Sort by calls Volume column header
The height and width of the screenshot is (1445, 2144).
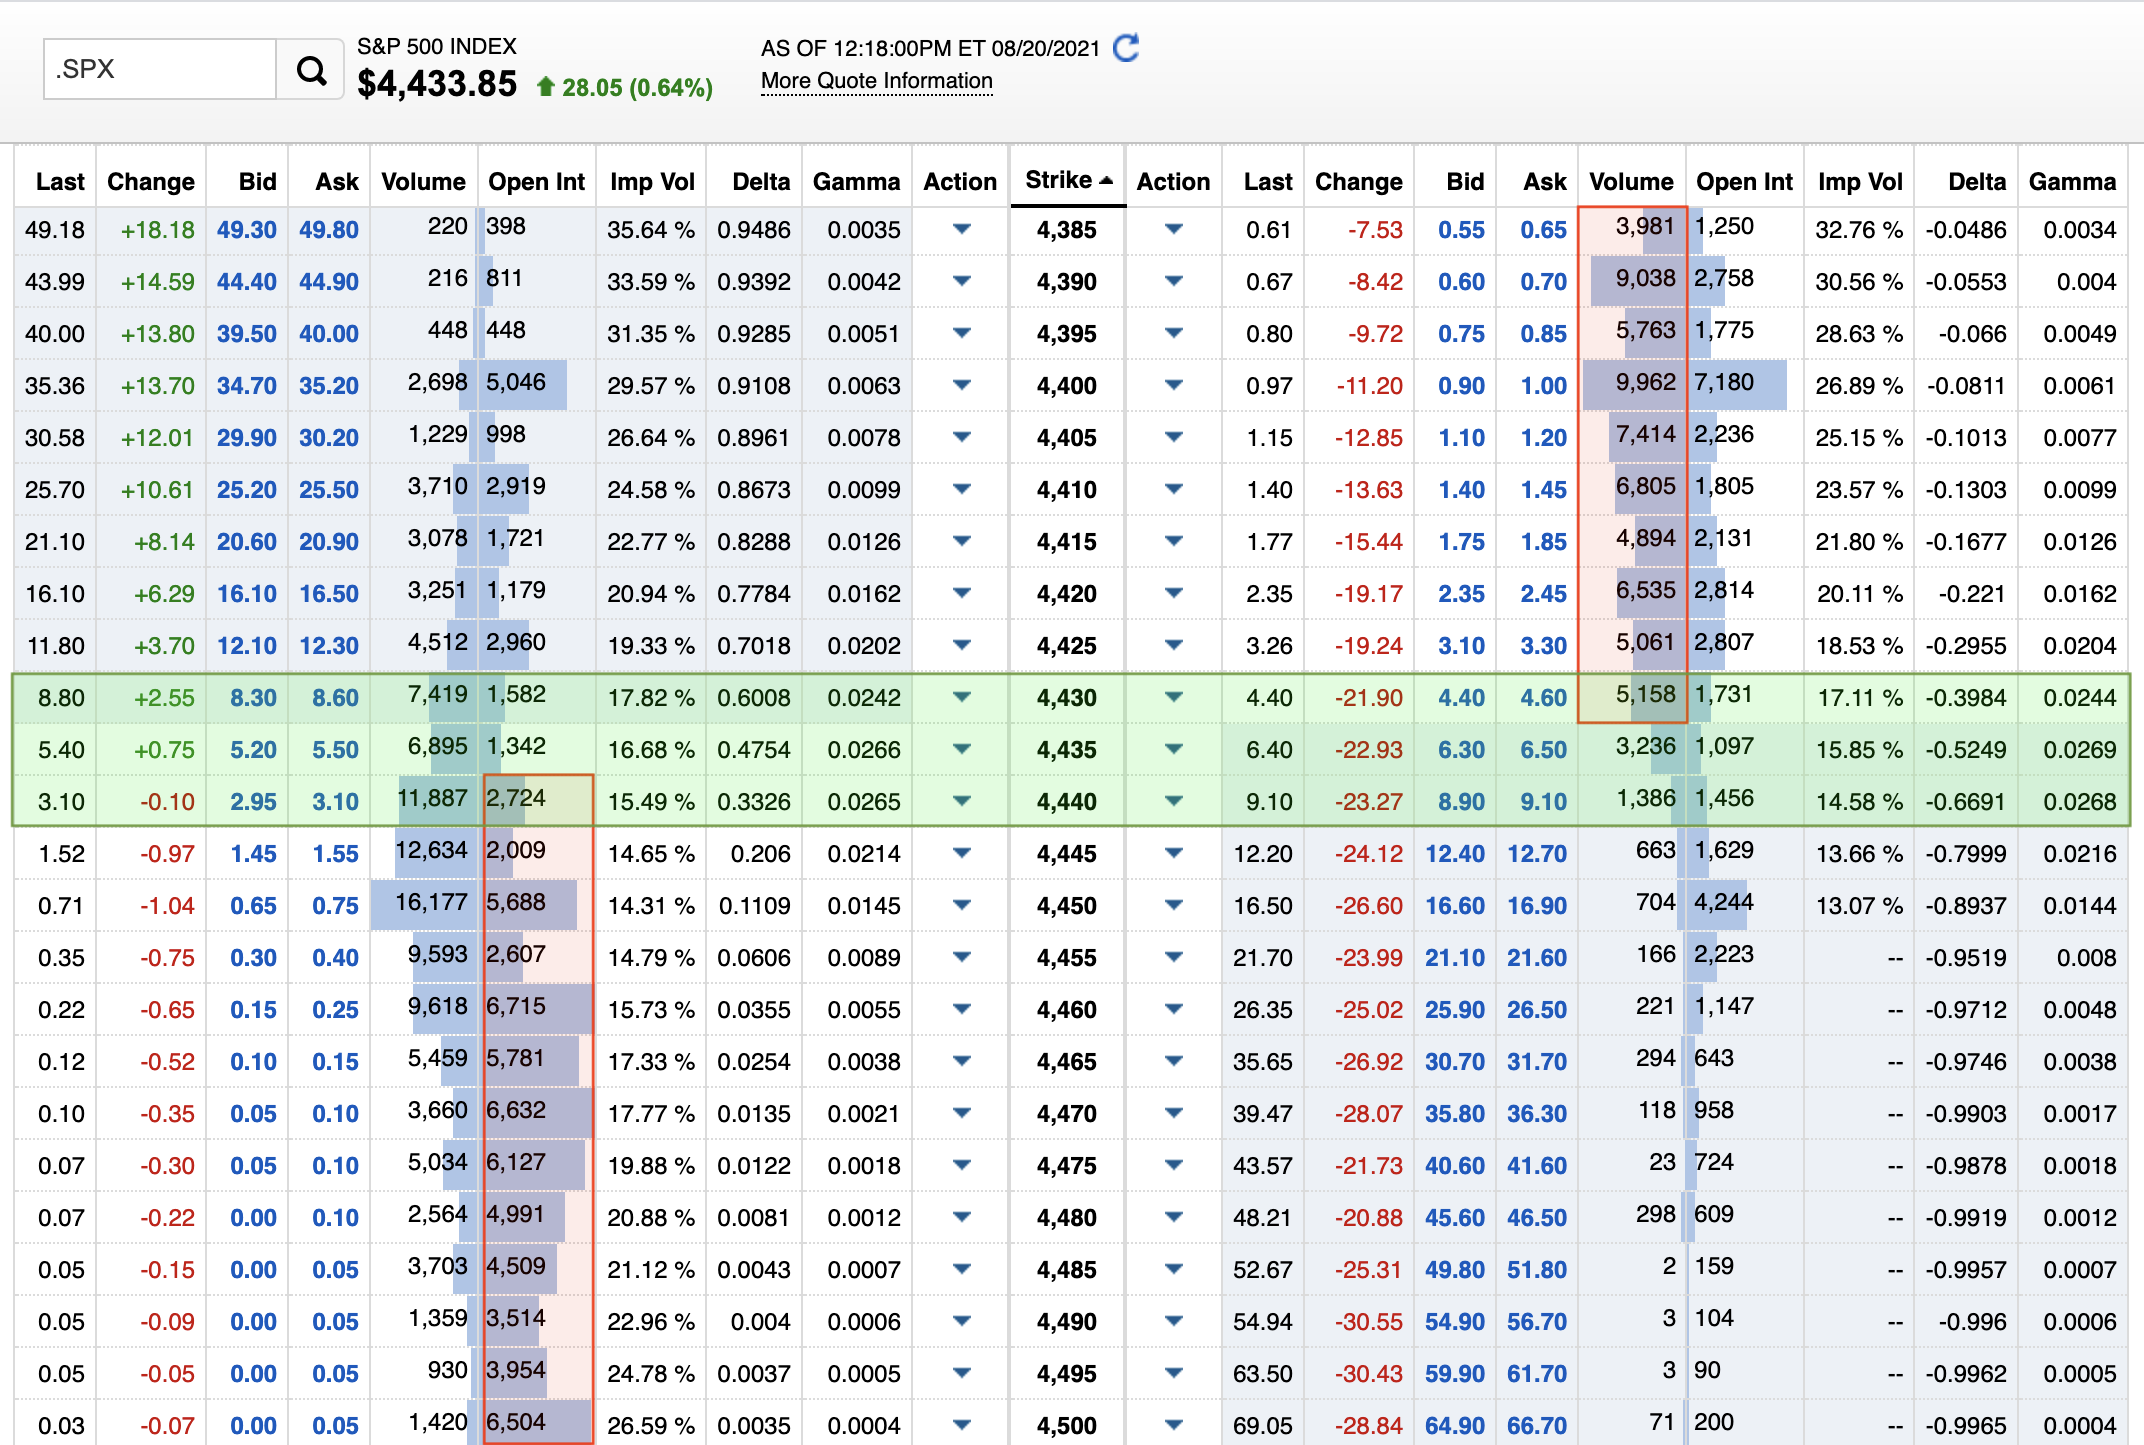[423, 182]
